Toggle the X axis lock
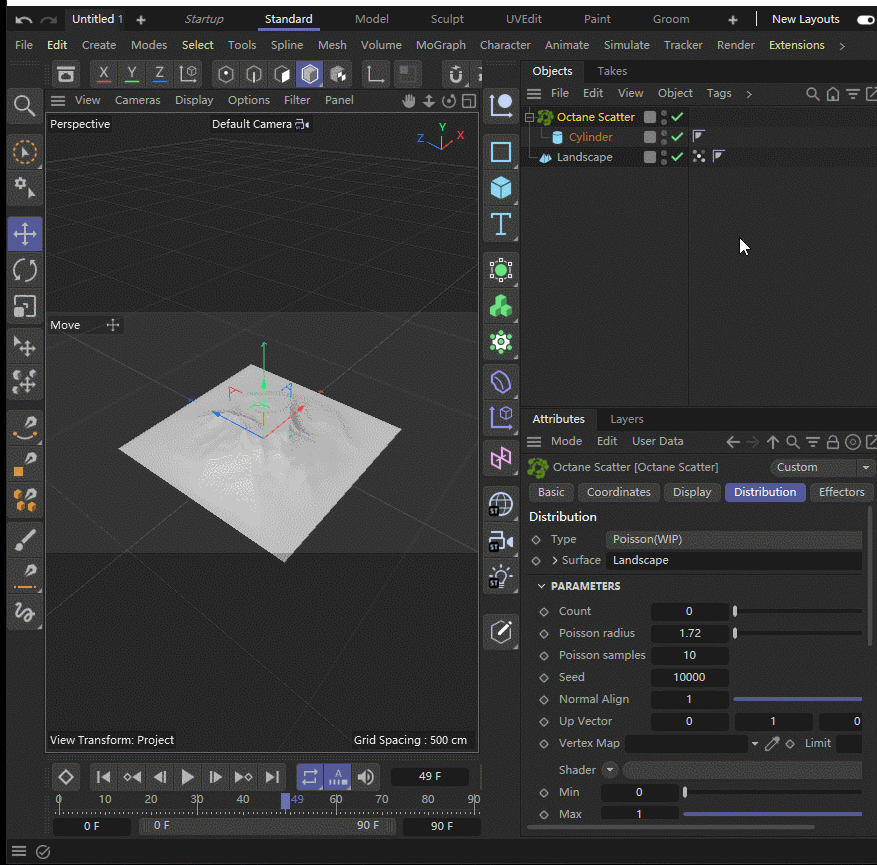 click(104, 74)
